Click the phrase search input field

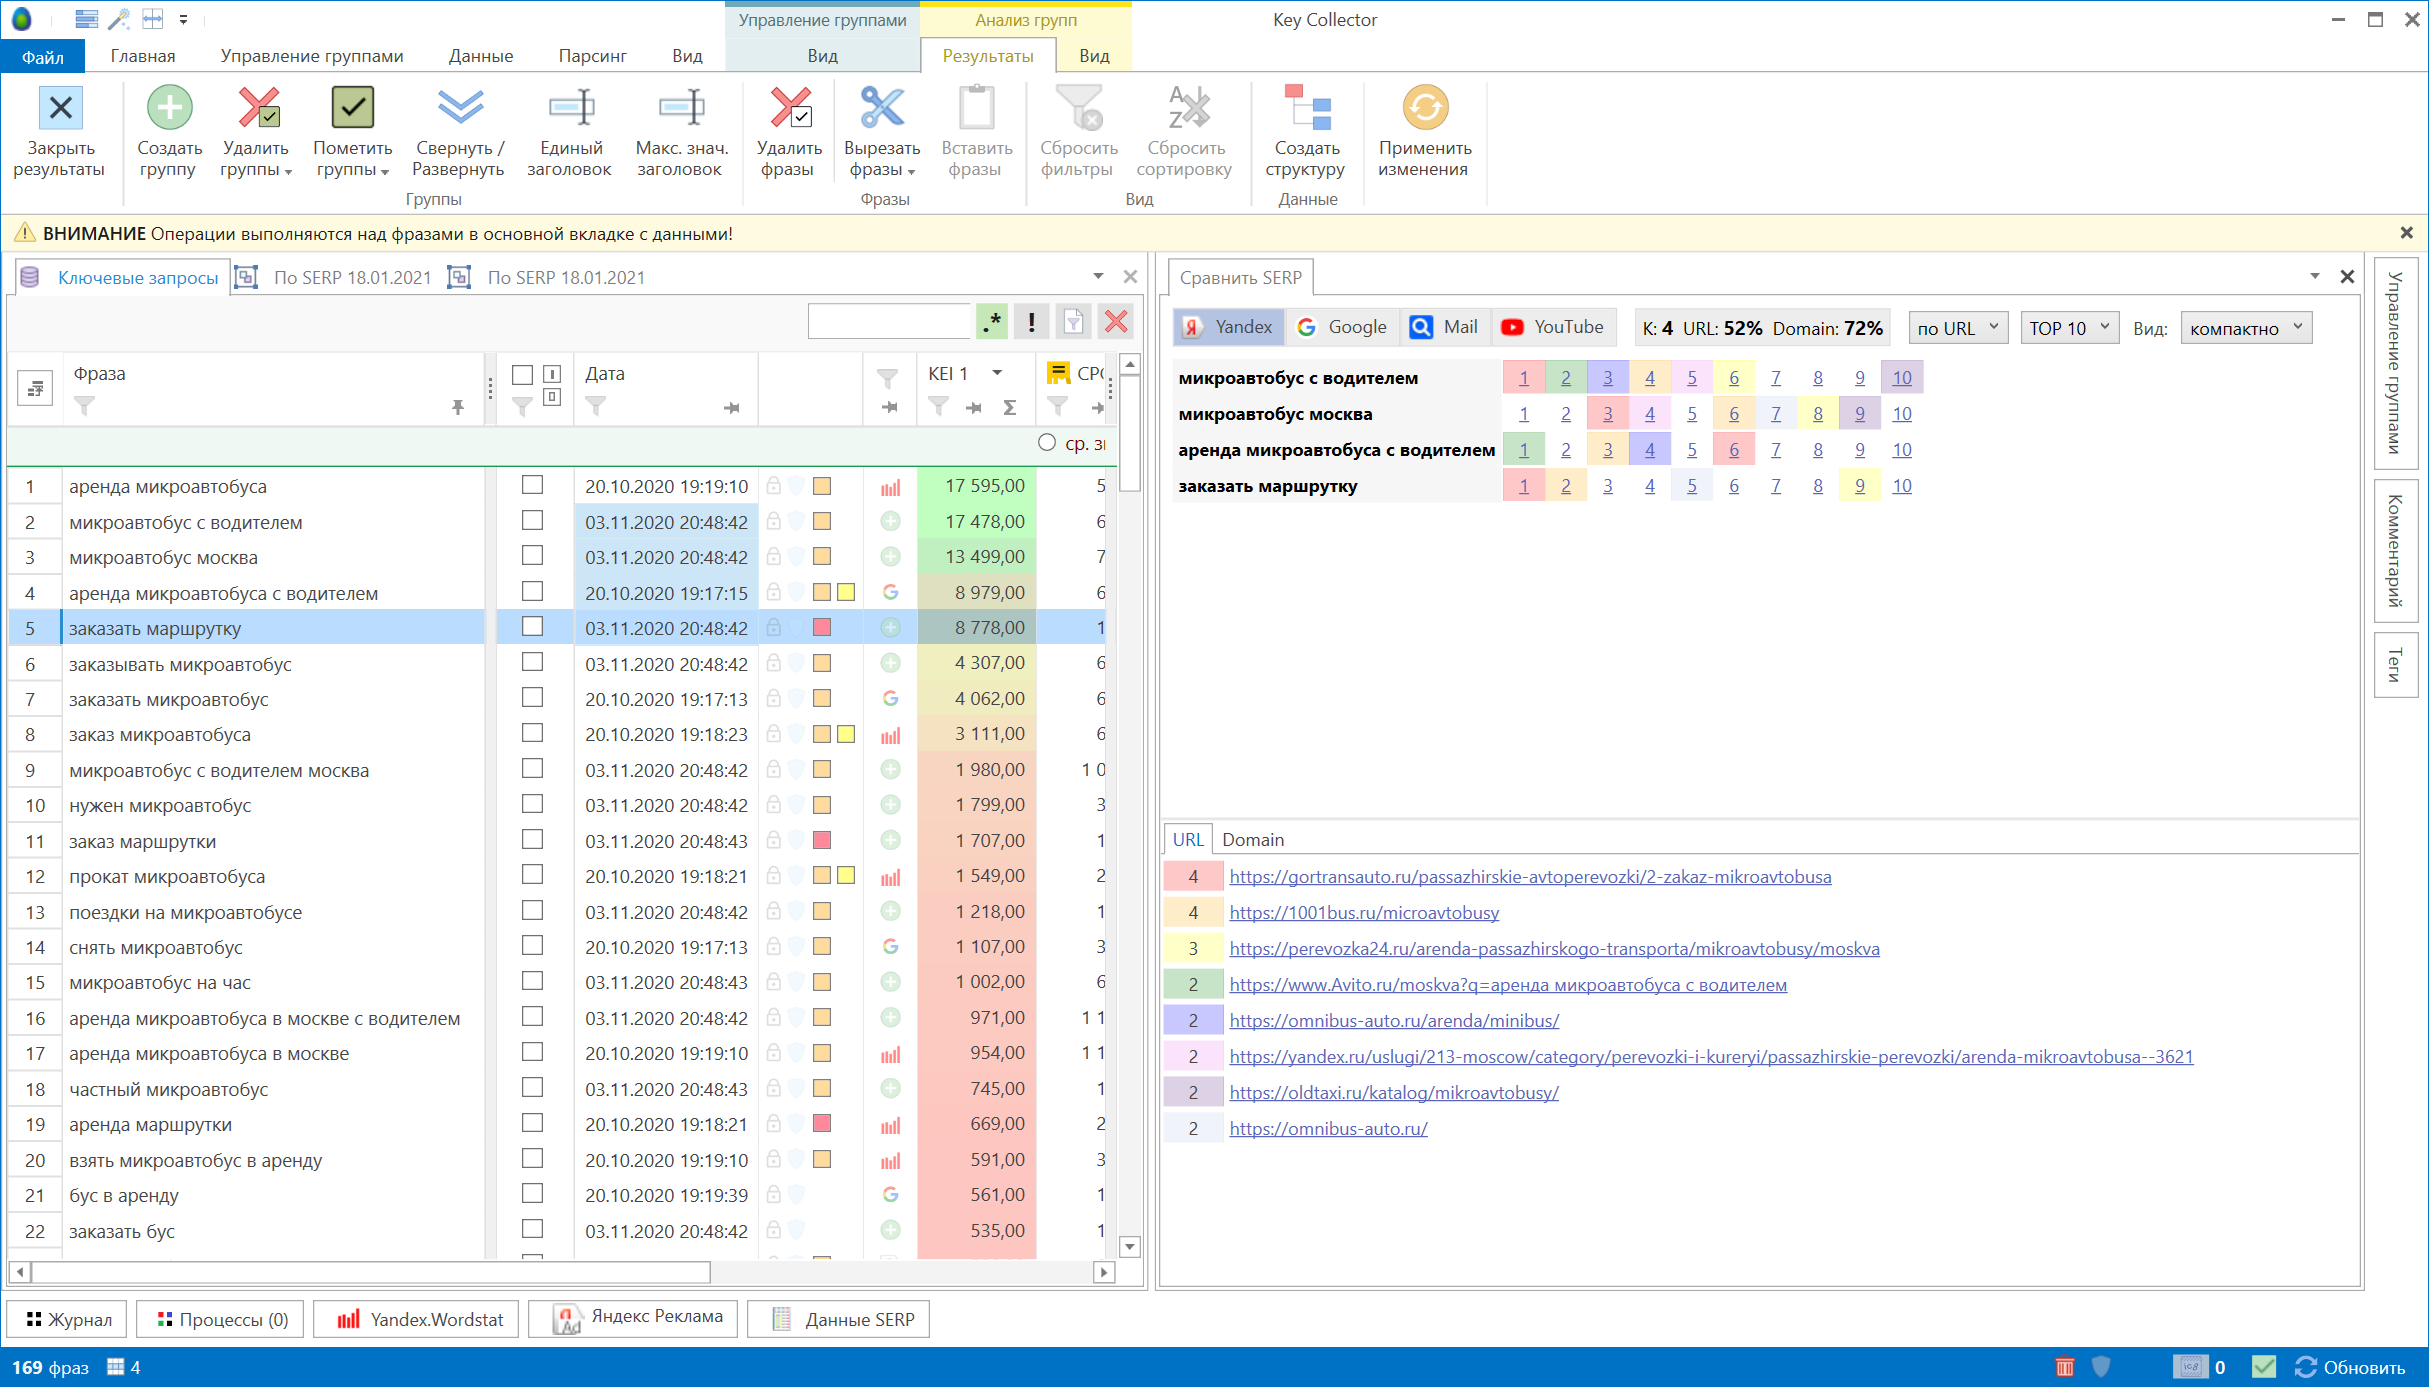tap(888, 322)
